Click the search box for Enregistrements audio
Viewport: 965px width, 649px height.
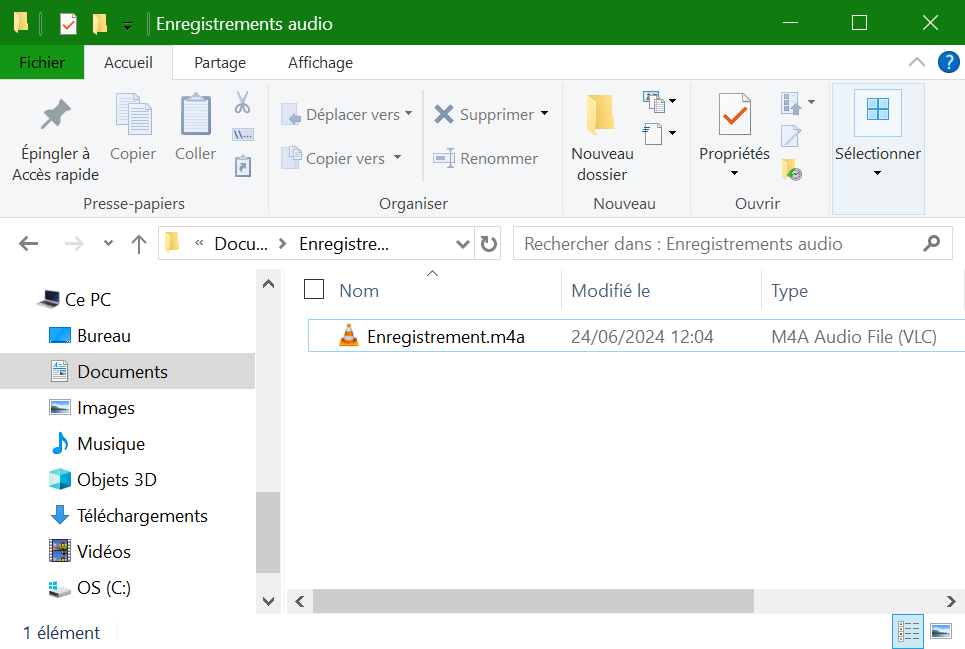click(x=720, y=243)
